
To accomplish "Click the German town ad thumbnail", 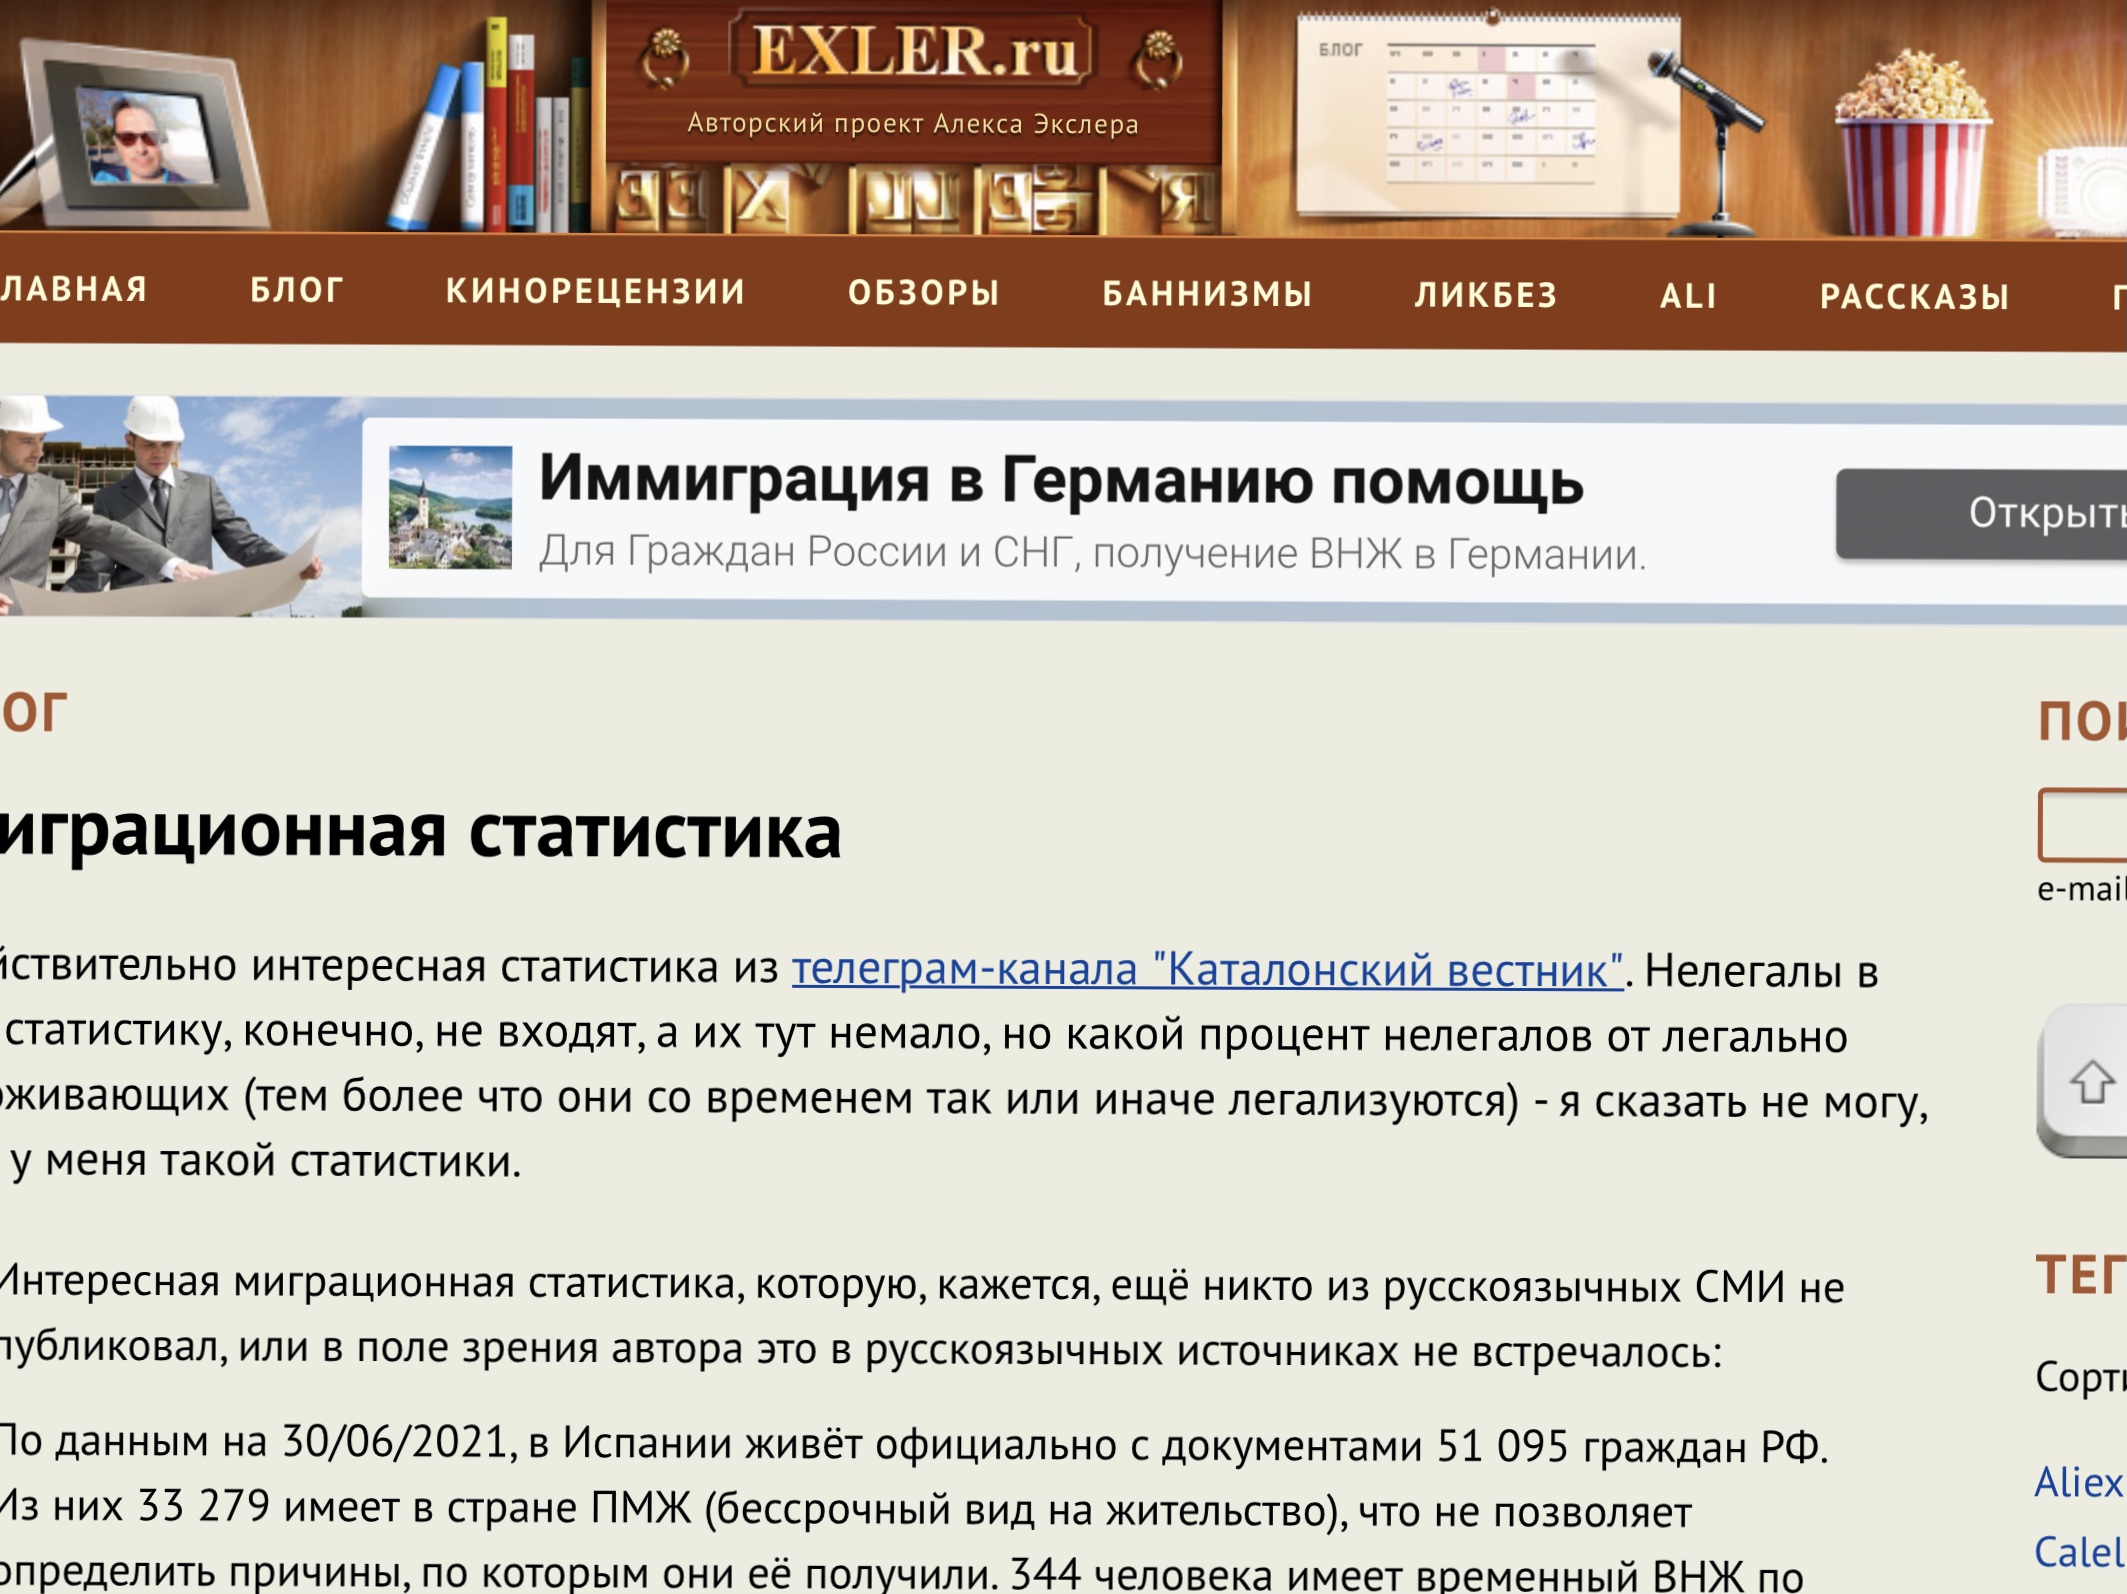I will (450, 507).
